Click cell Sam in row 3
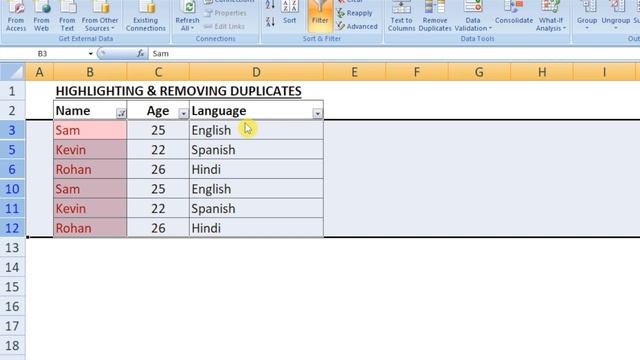This screenshot has width=640, height=360. (x=90, y=130)
